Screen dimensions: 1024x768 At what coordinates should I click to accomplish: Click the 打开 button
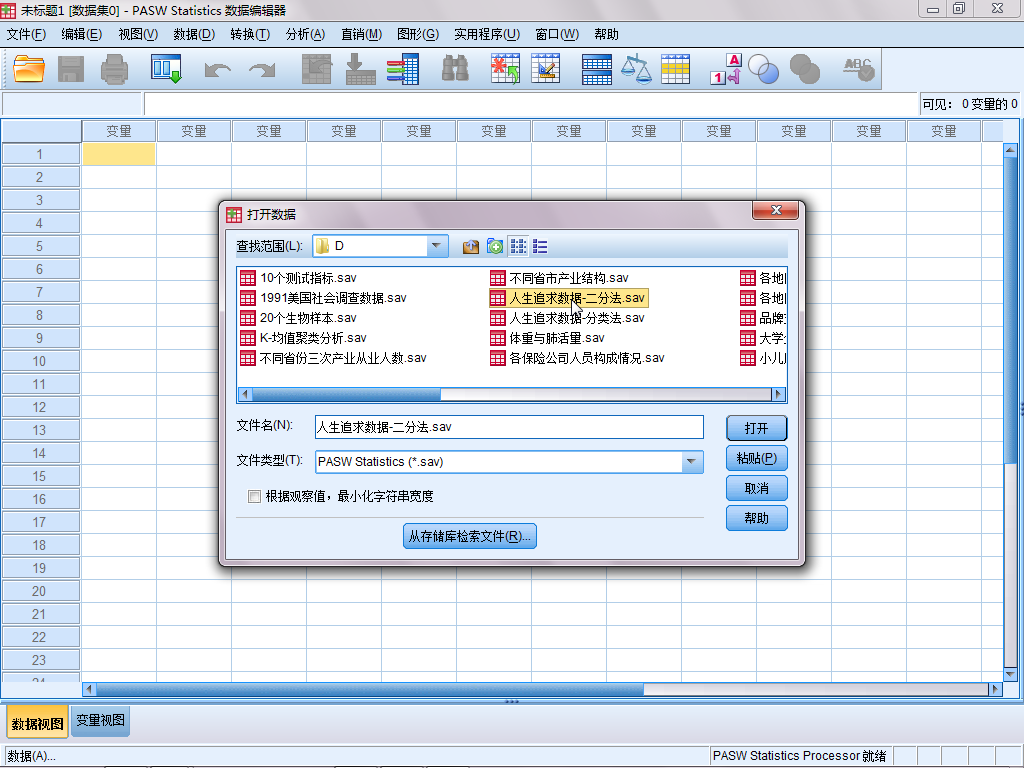point(756,428)
